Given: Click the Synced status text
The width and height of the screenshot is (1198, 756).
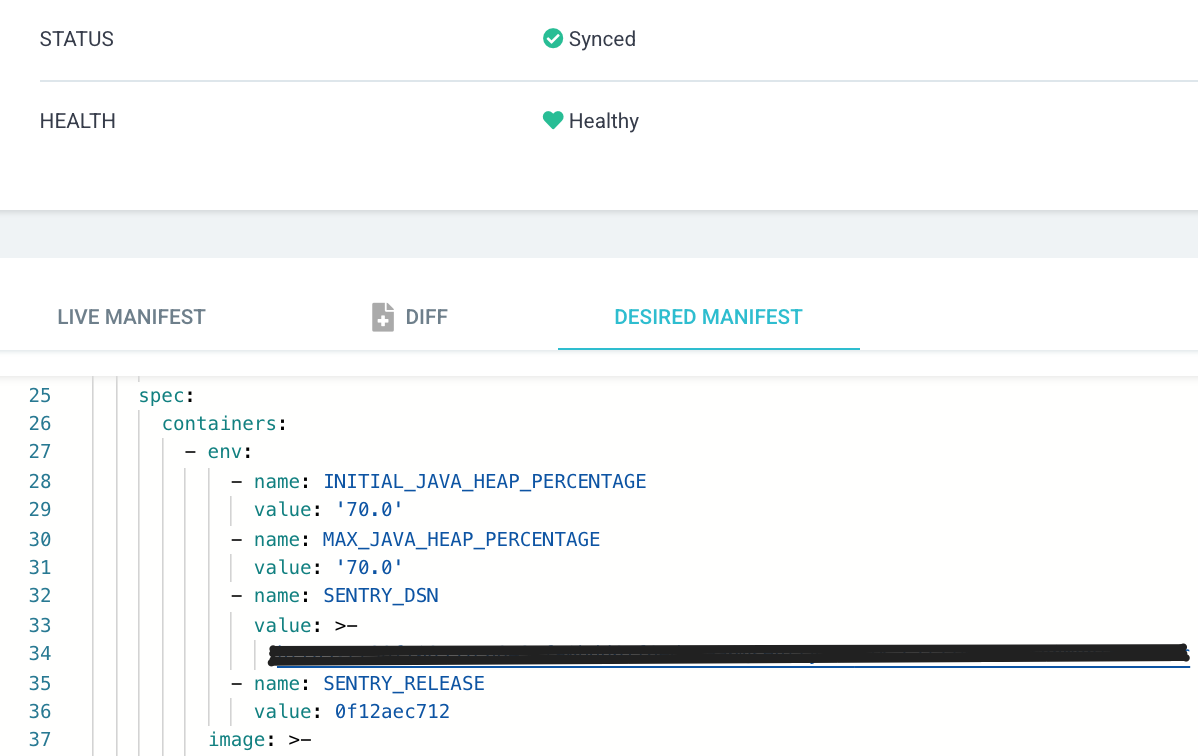Looking at the screenshot, I should pos(602,39).
